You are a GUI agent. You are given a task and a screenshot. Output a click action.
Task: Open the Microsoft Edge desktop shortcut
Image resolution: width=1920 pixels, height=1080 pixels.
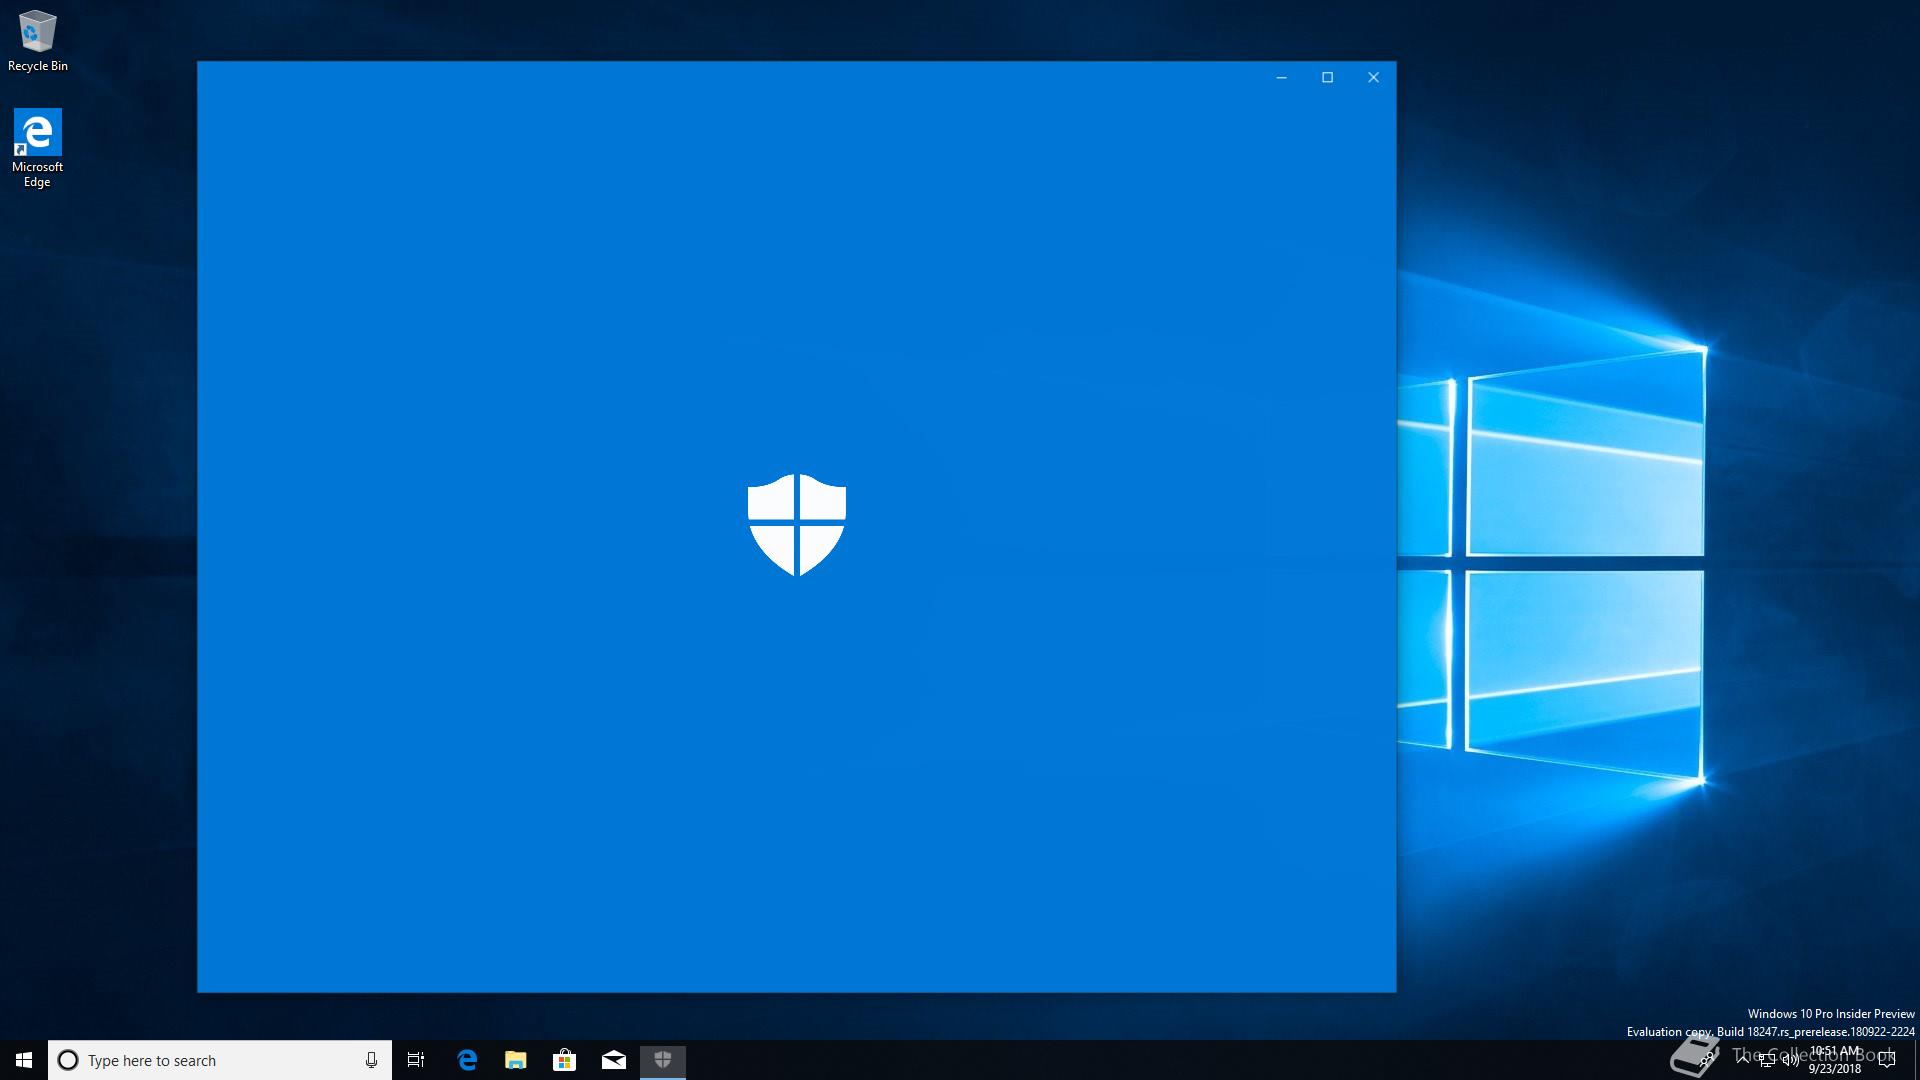37,148
